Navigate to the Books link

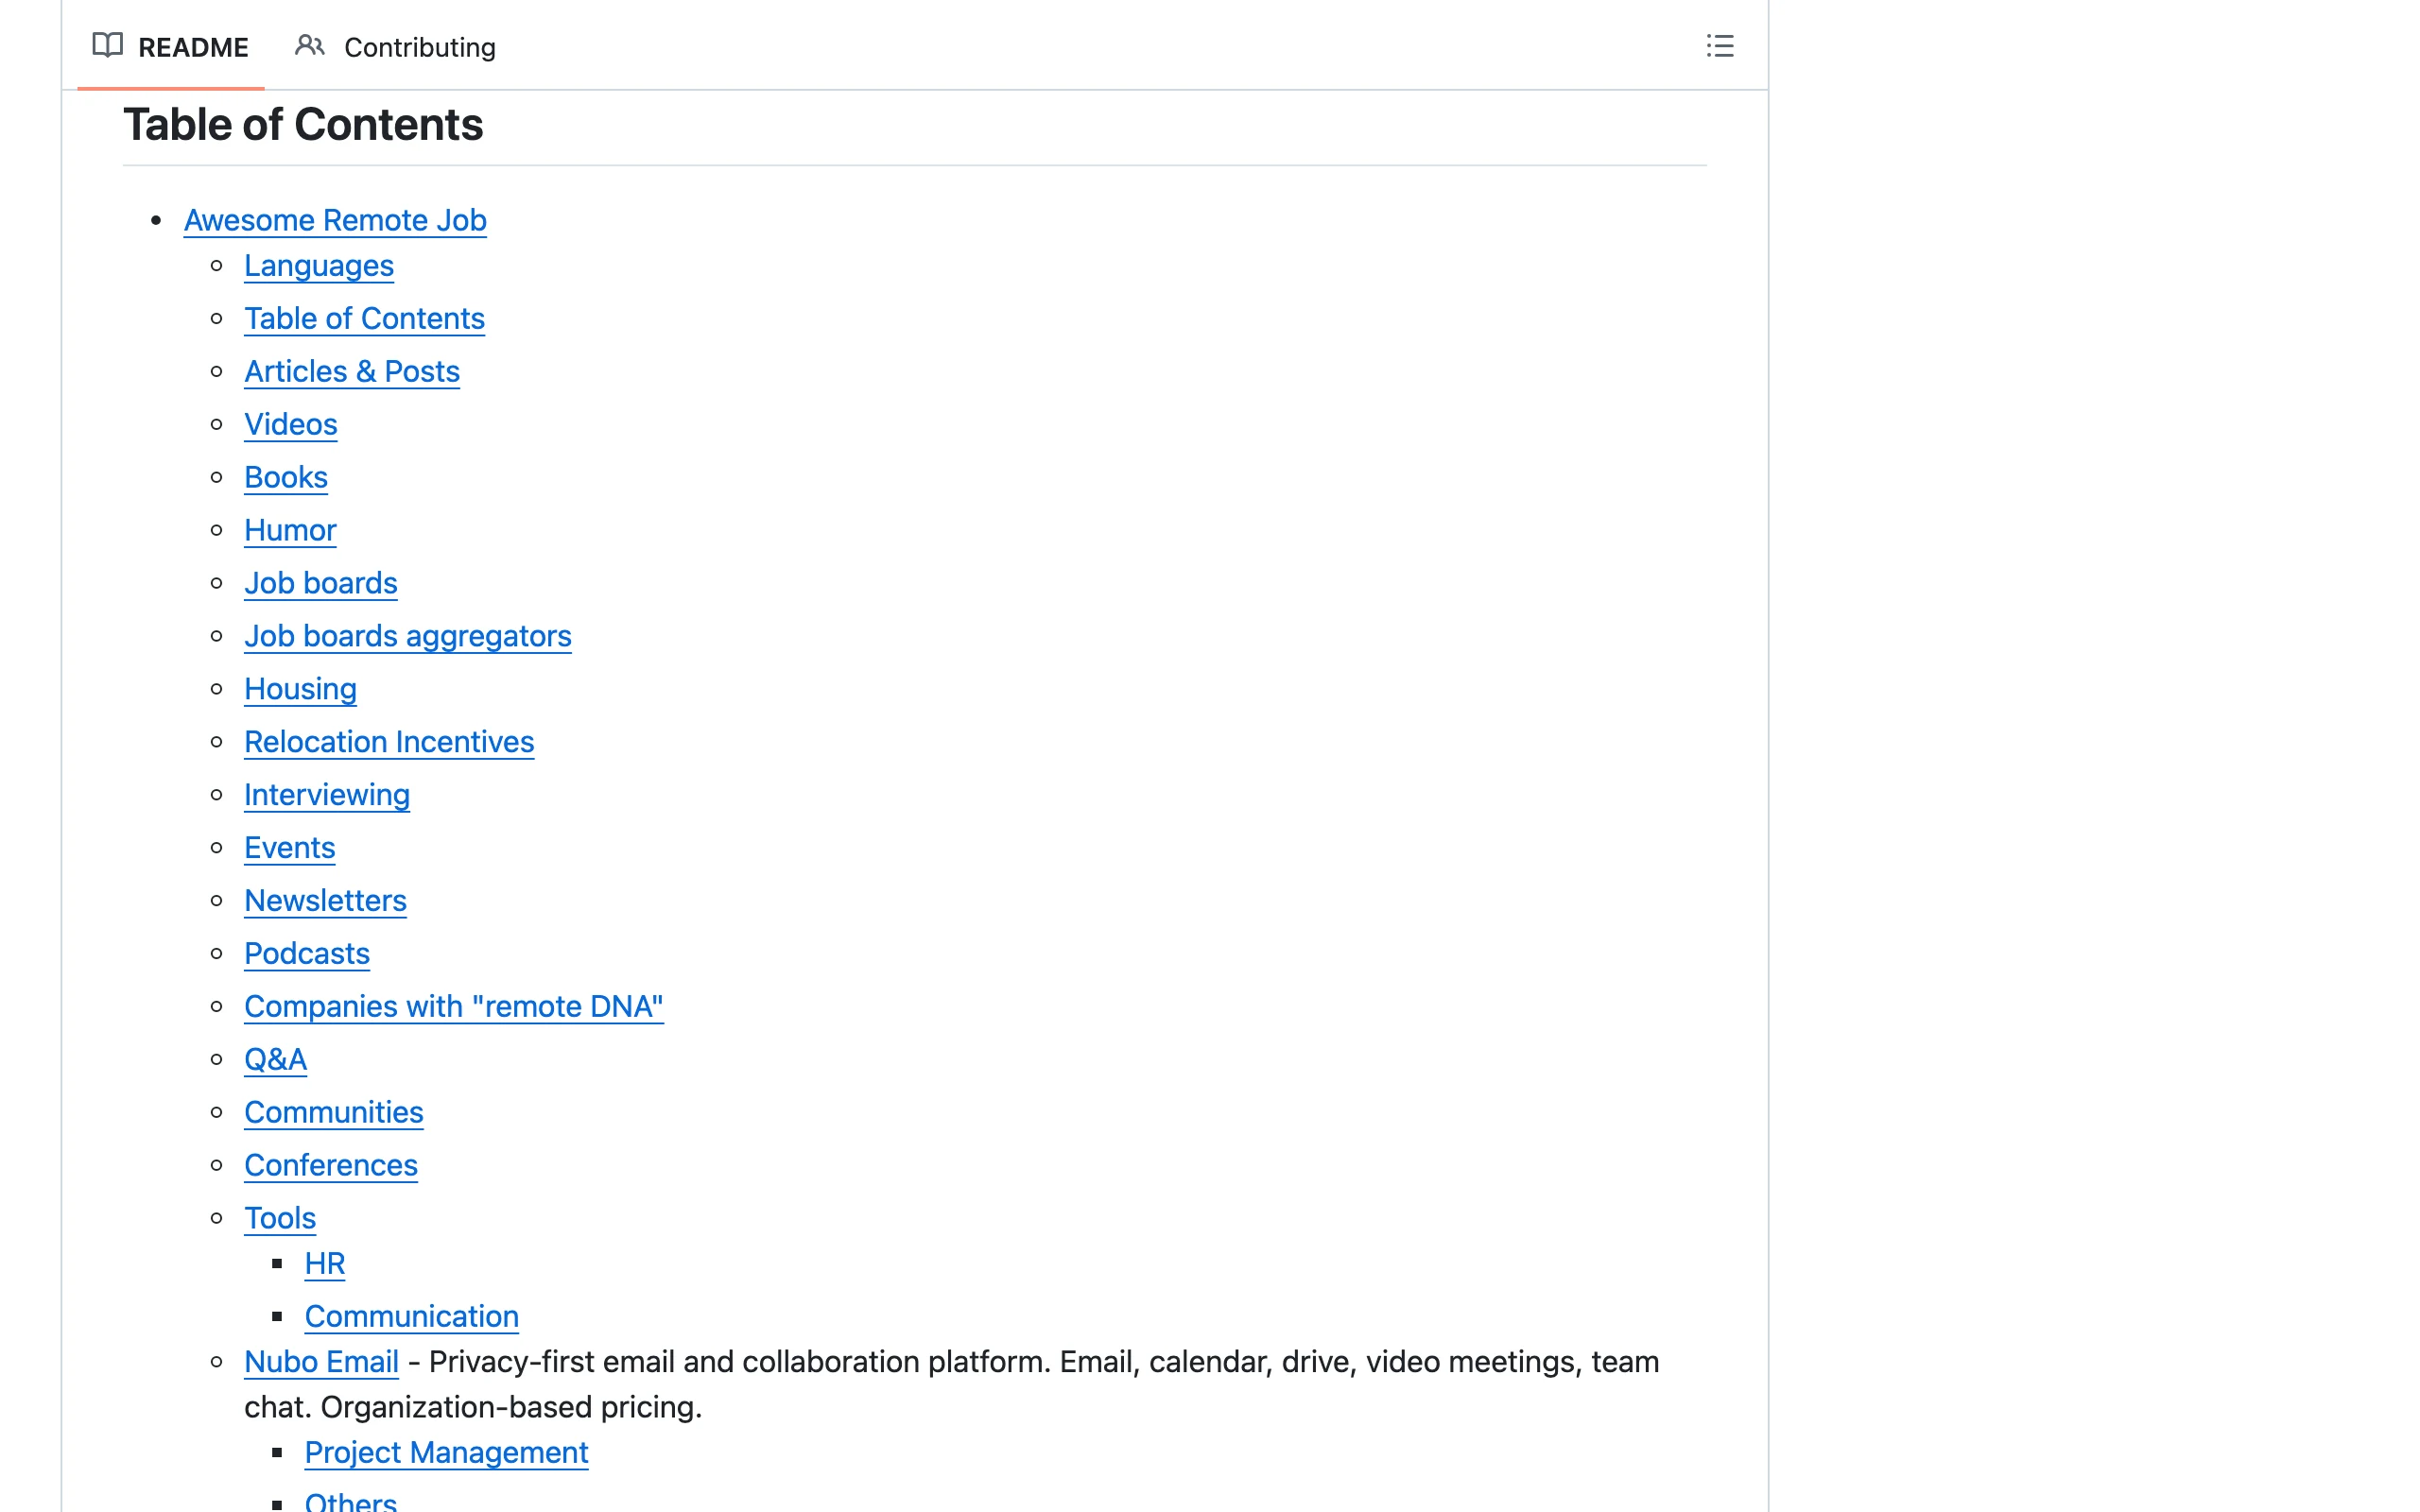pyautogui.click(x=286, y=478)
